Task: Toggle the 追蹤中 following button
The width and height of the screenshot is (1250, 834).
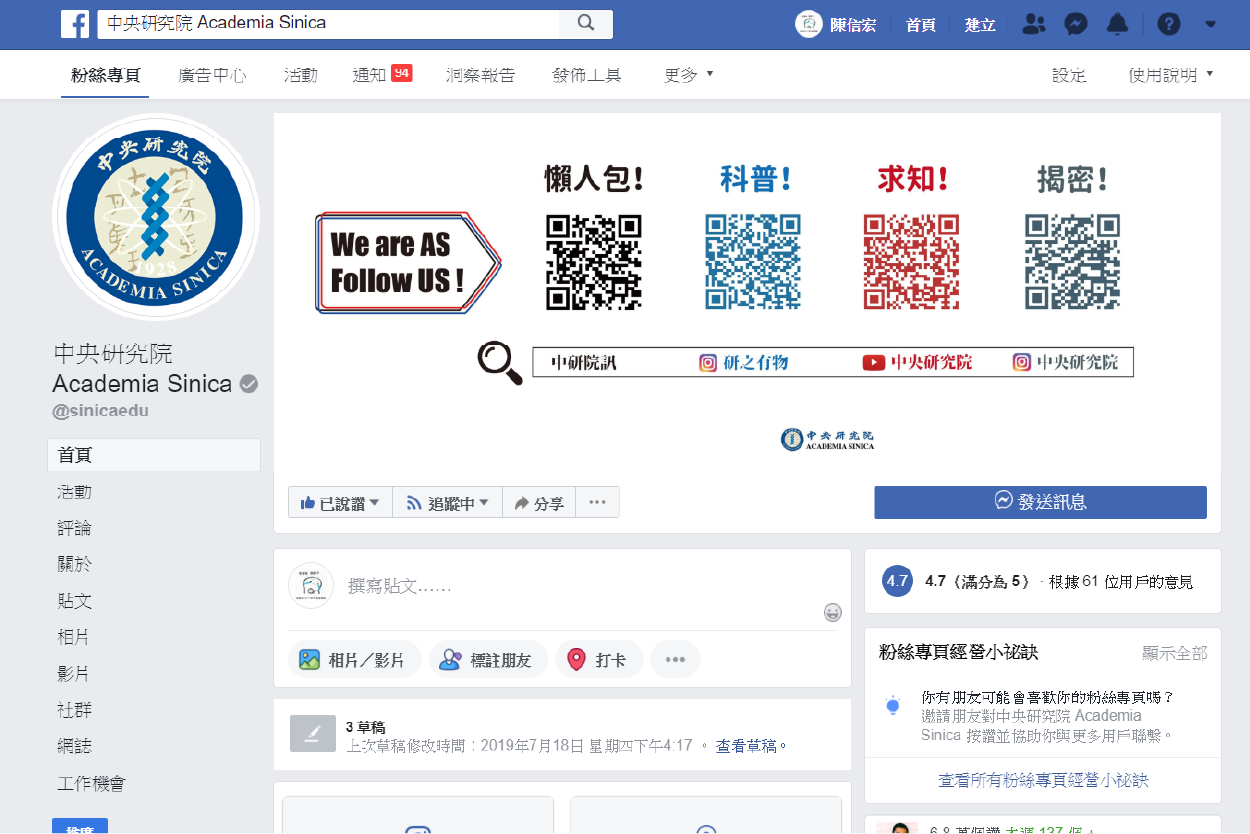Action: click(447, 503)
